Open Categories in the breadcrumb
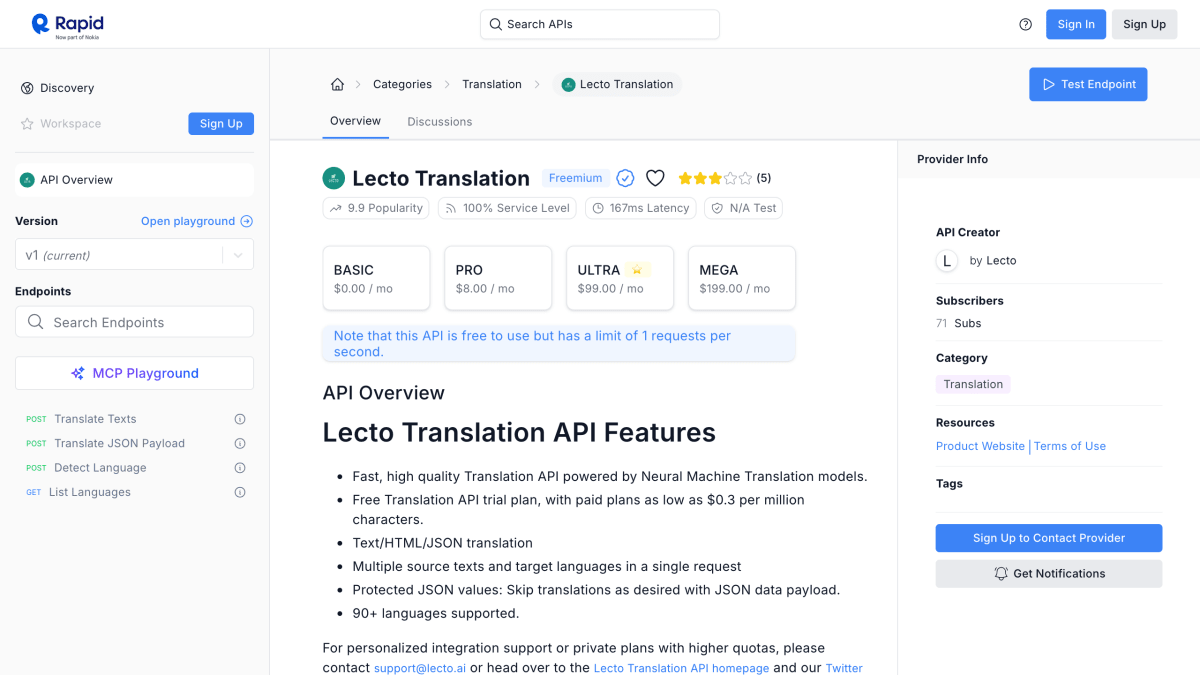This screenshot has height=675, width=1200. 402,84
